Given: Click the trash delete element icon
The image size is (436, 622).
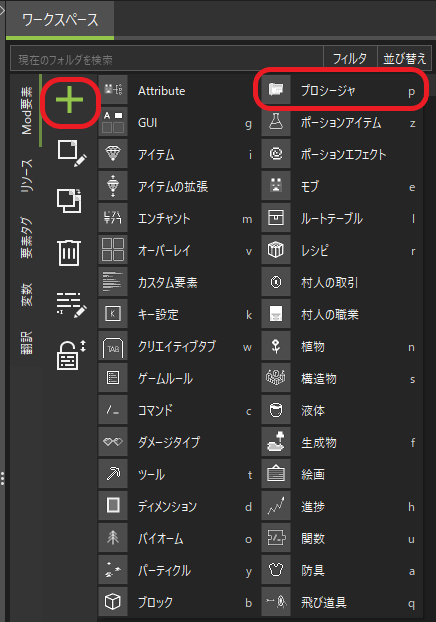Looking at the screenshot, I should tap(69, 253).
